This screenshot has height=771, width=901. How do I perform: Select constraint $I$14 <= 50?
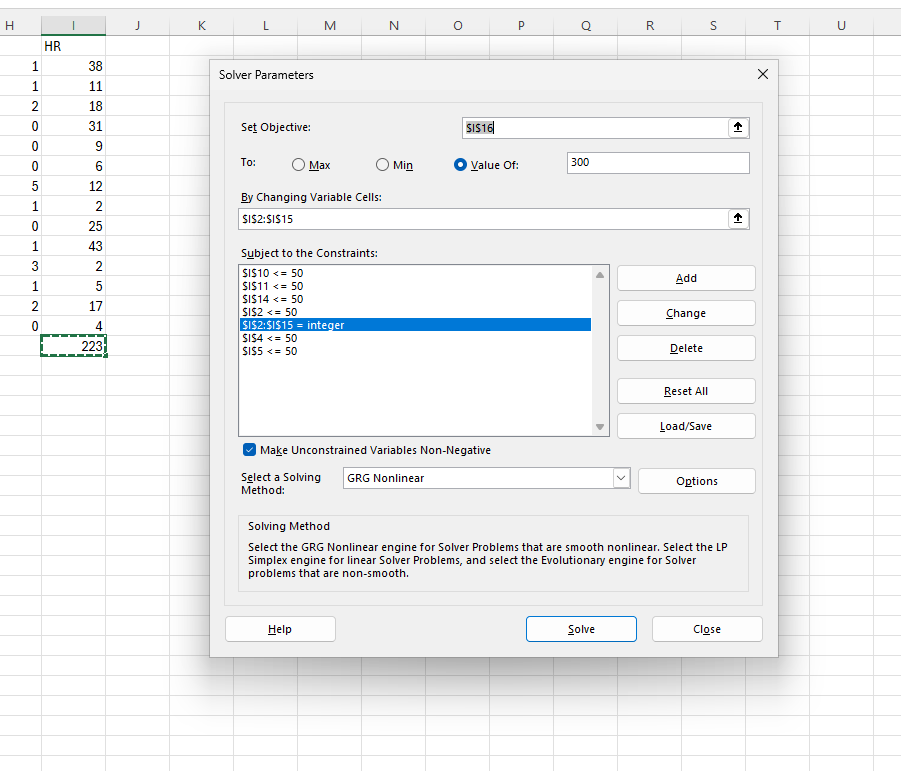(415, 299)
